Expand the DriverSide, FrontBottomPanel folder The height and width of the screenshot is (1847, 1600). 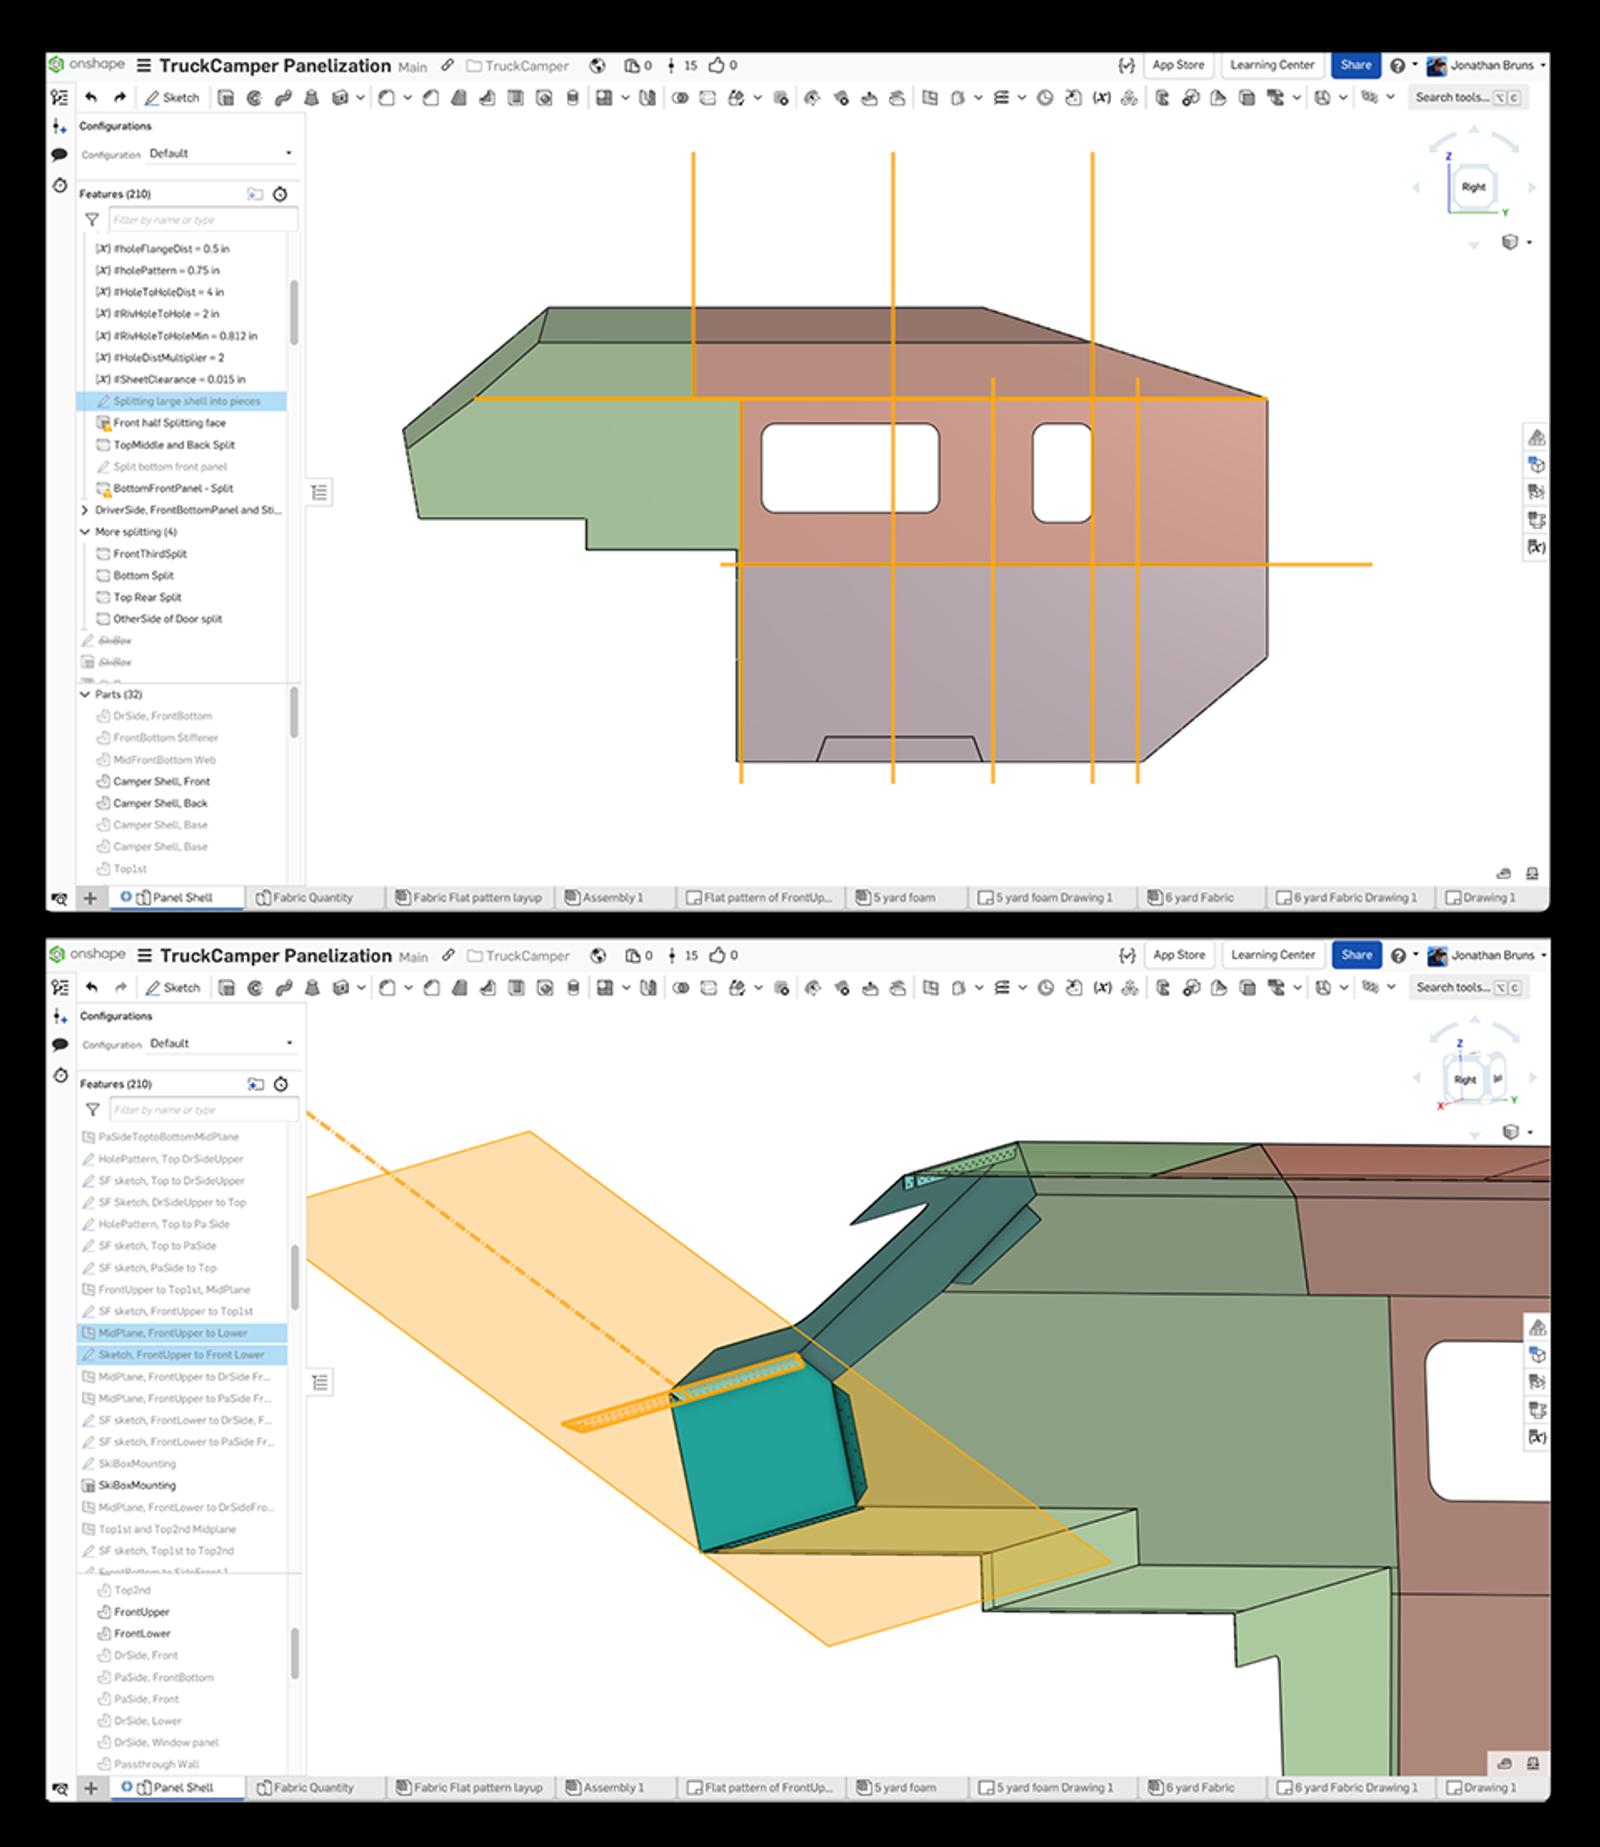coord(85,510)
